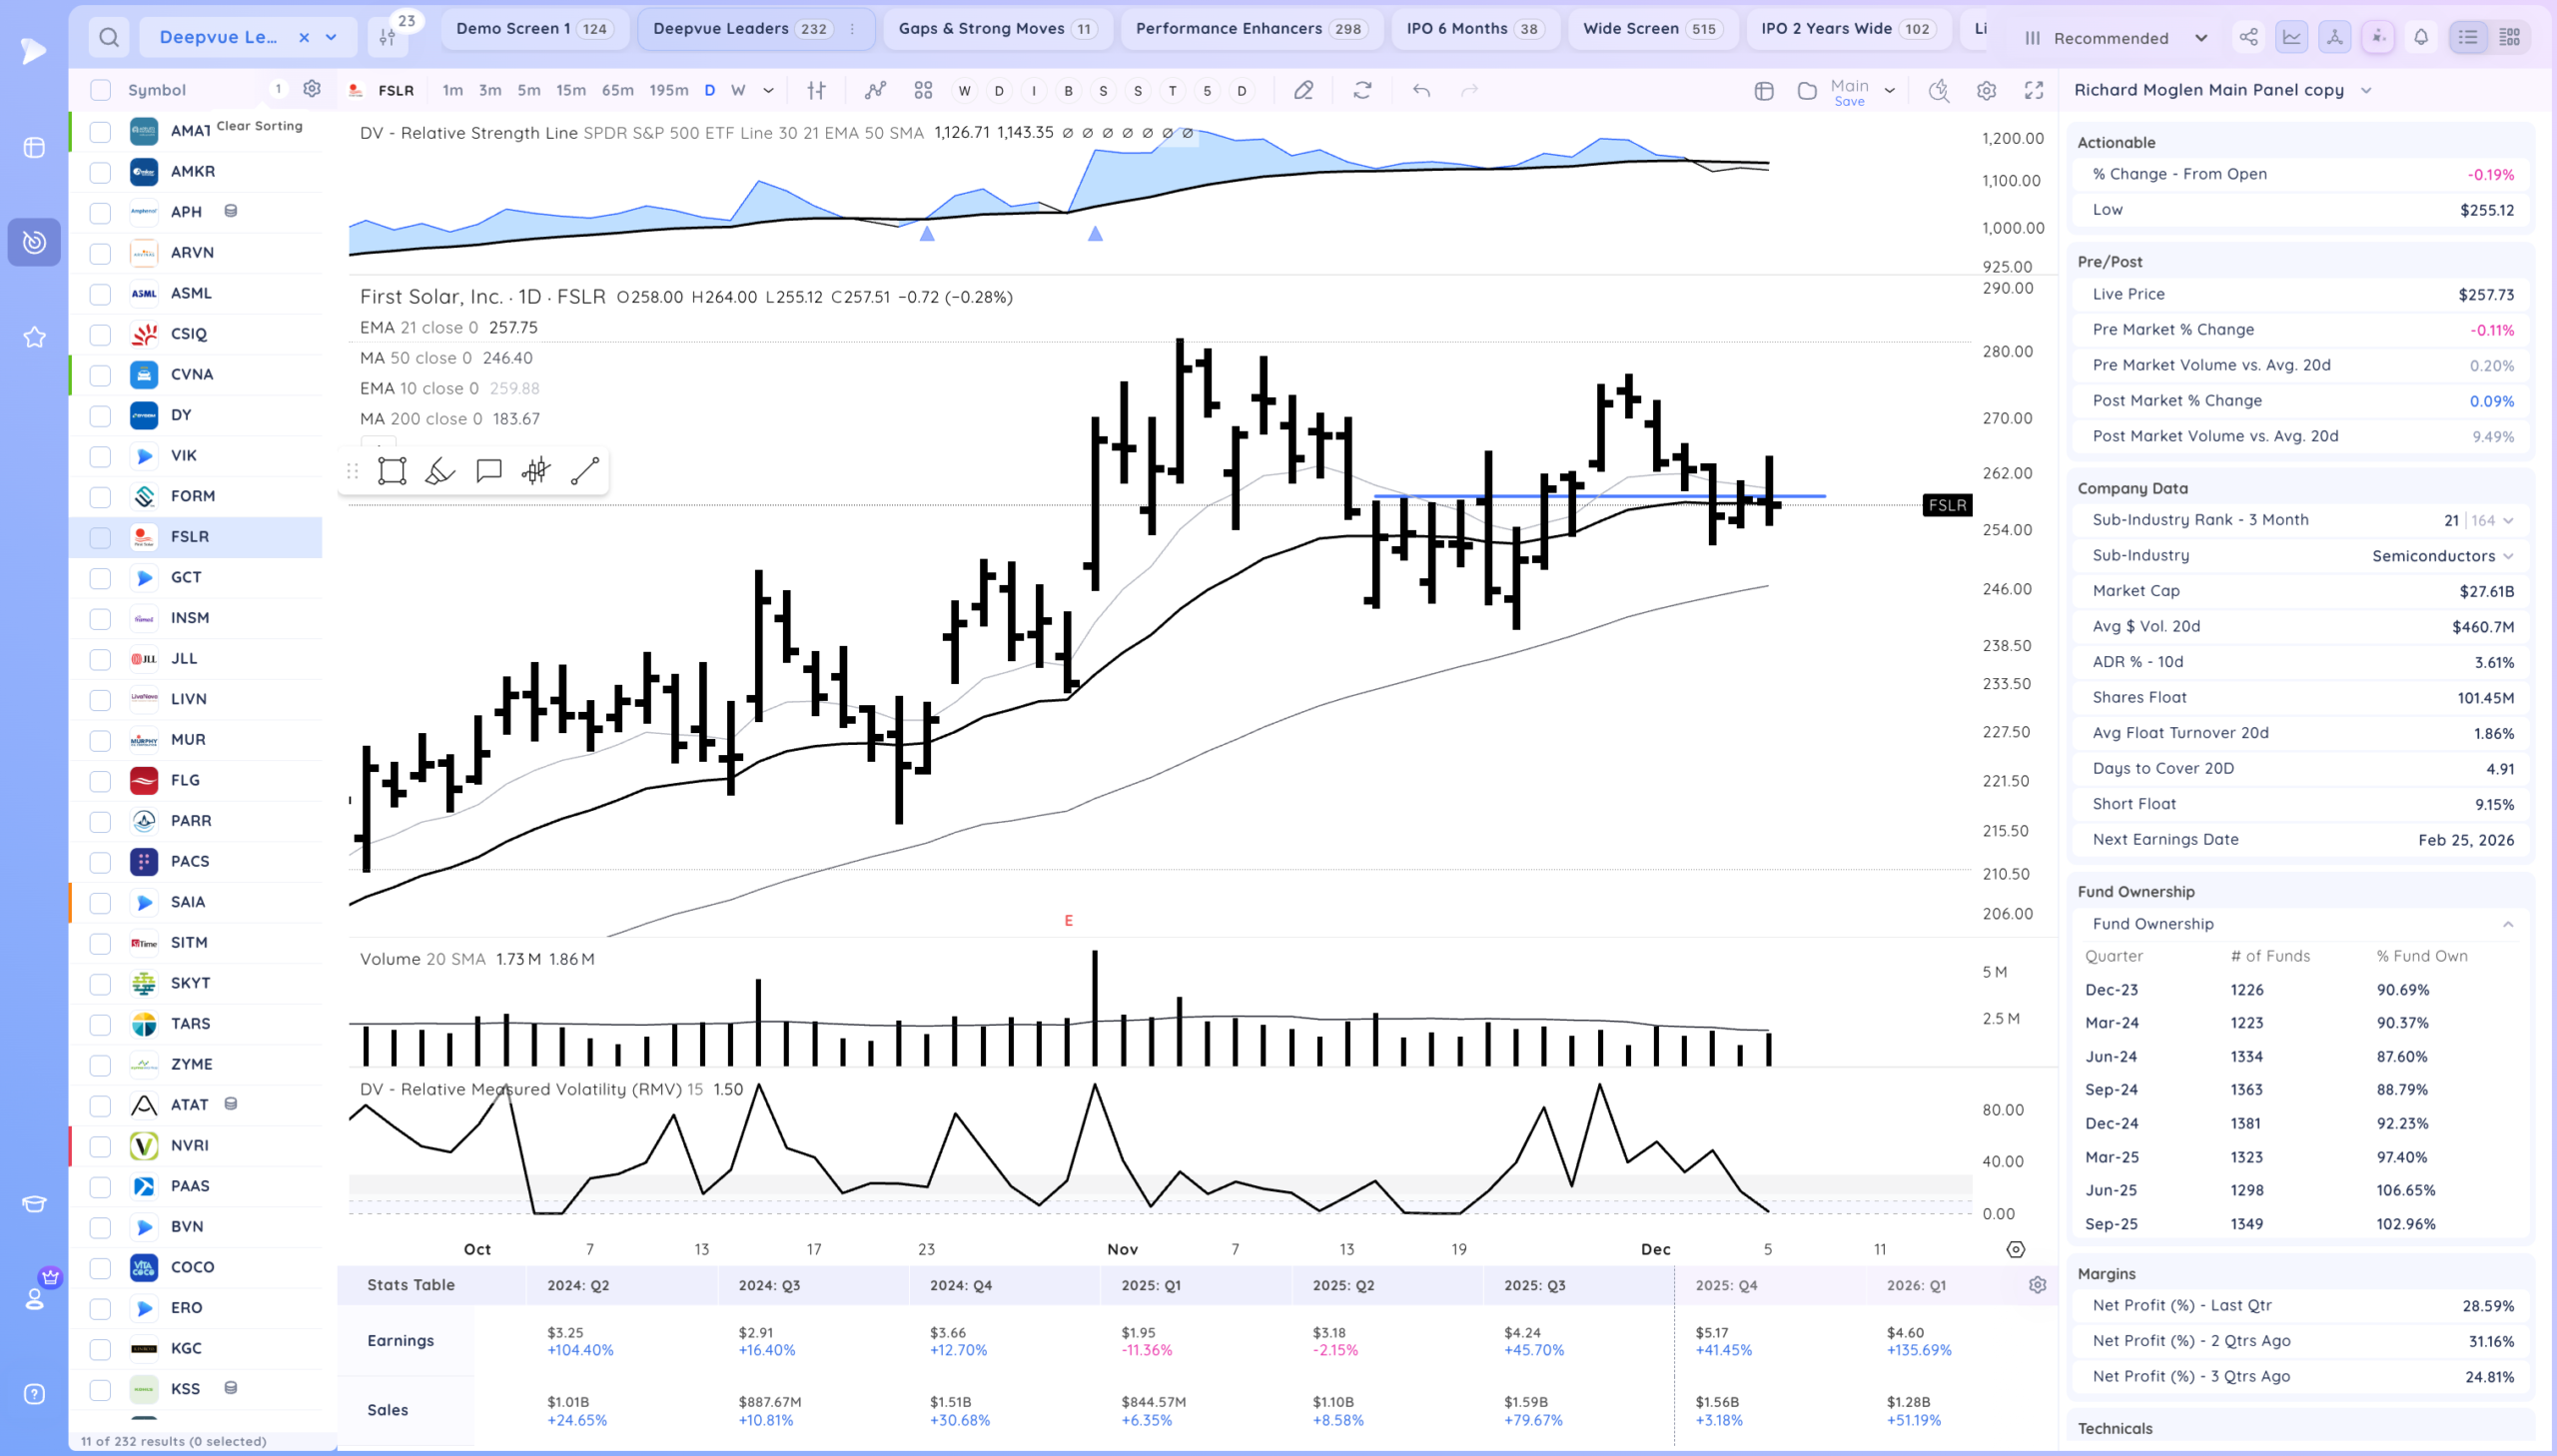
Task: Select the rectangle drawing tool
Action: 392,471
